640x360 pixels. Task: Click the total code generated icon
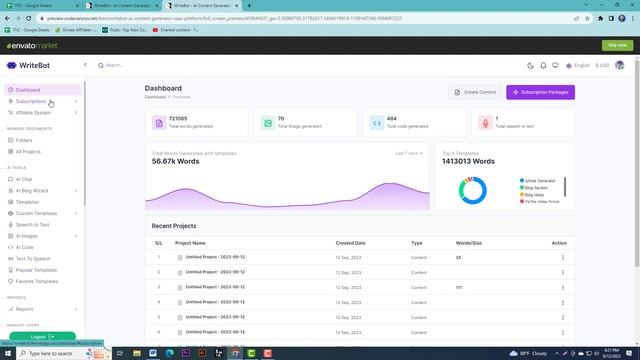[377, 123]
